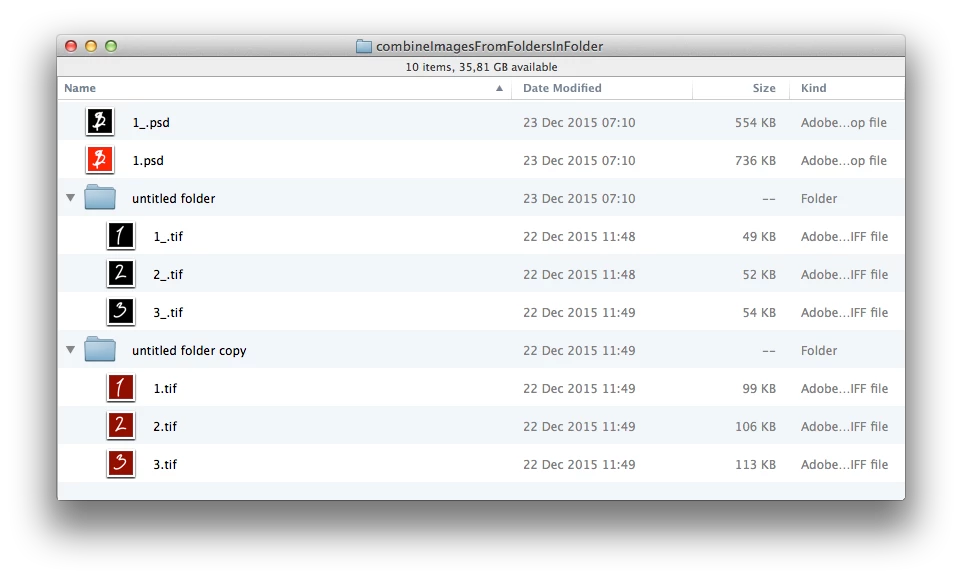Select the file name 2_.tif
This screenshot has width=962, height=579.
point(168,274)
